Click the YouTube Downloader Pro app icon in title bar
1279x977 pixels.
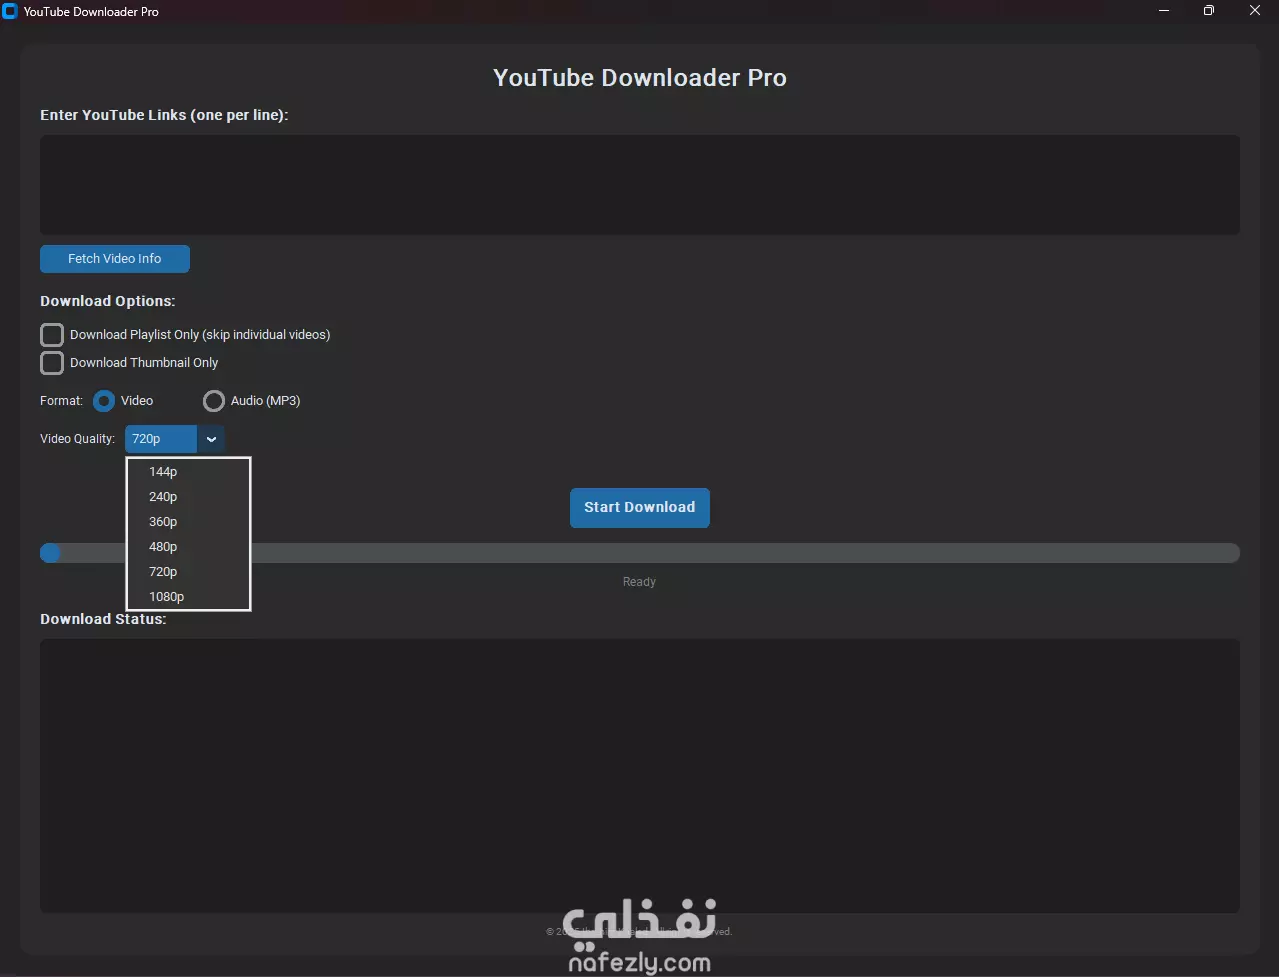10,11
